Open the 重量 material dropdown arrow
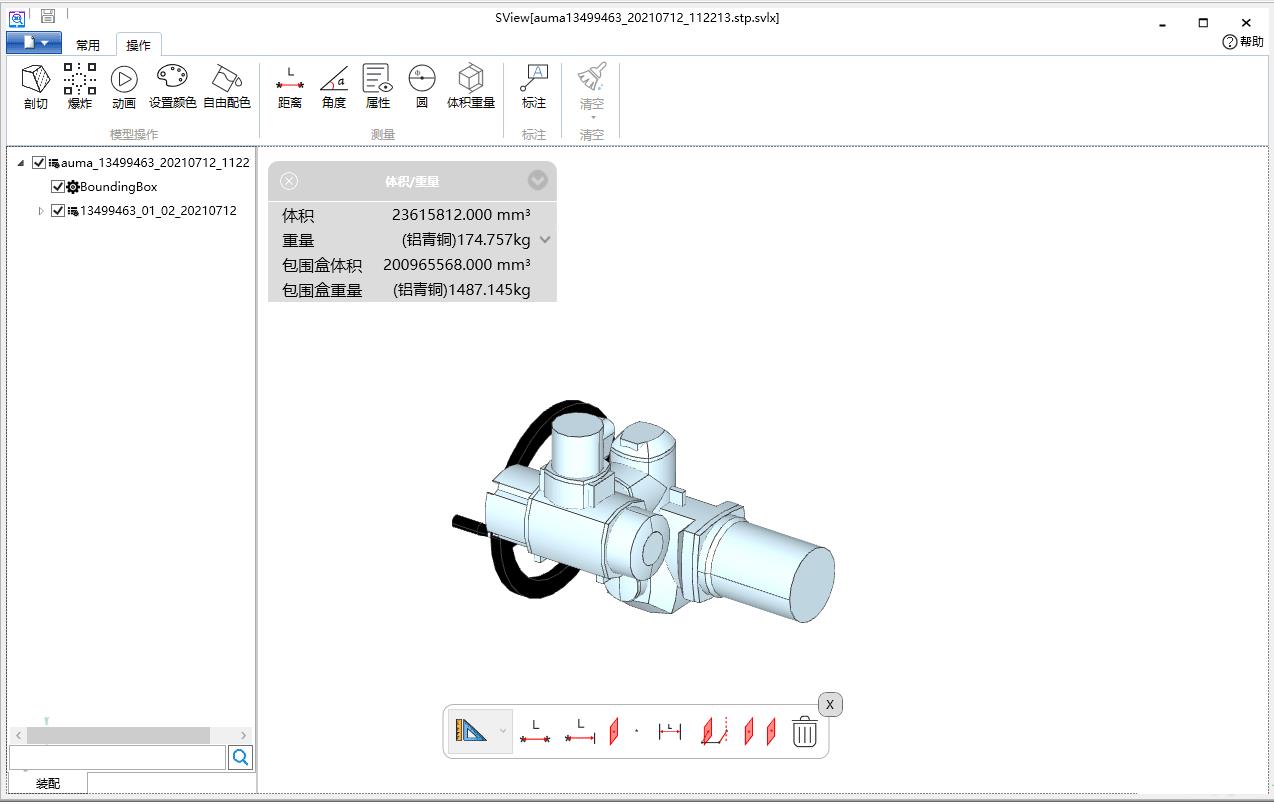Image resolution: width=1274 pixels, height=804 pixels. 545,239
